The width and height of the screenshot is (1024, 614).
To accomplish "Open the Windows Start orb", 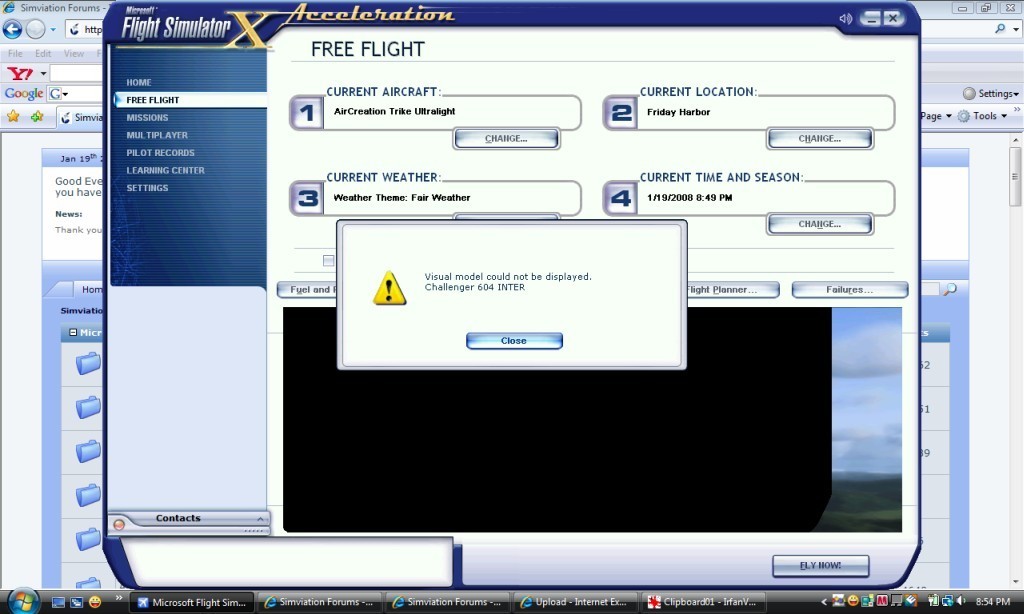I will pyautogui.click(x=23, y=600).
